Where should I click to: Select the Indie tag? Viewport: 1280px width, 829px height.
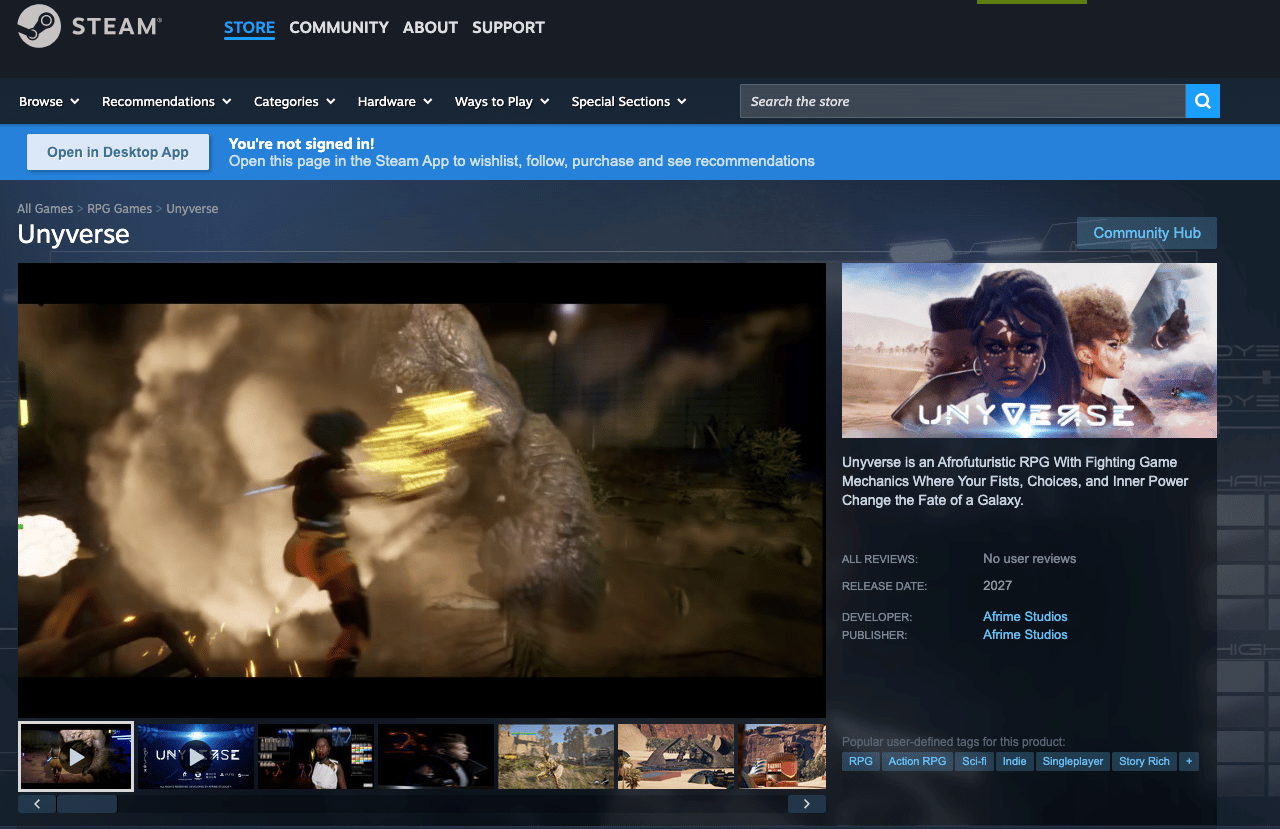(x=1015, y=761)
